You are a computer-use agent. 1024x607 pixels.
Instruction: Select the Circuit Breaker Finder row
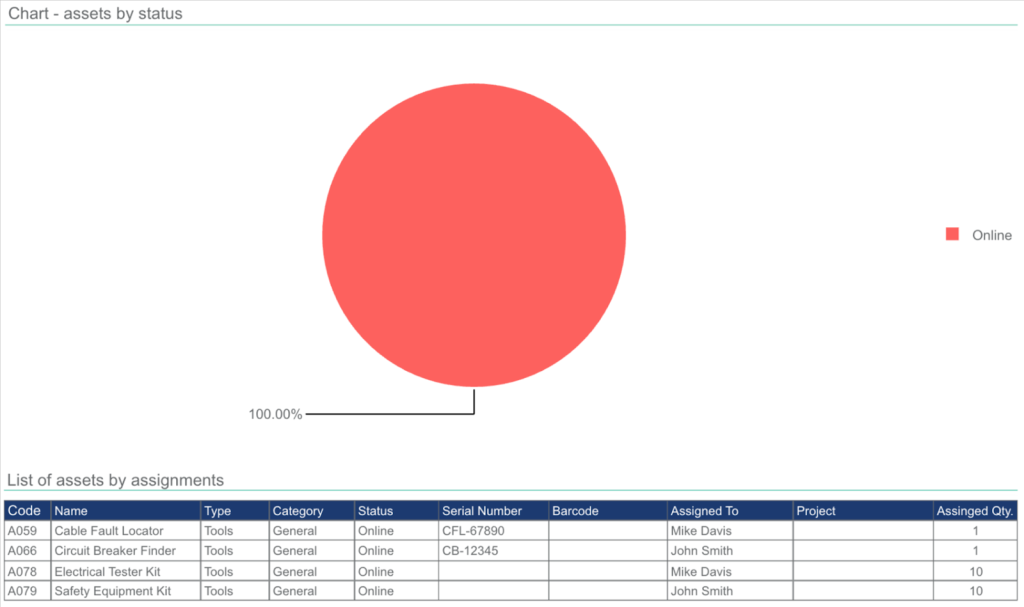click(115, 551)
